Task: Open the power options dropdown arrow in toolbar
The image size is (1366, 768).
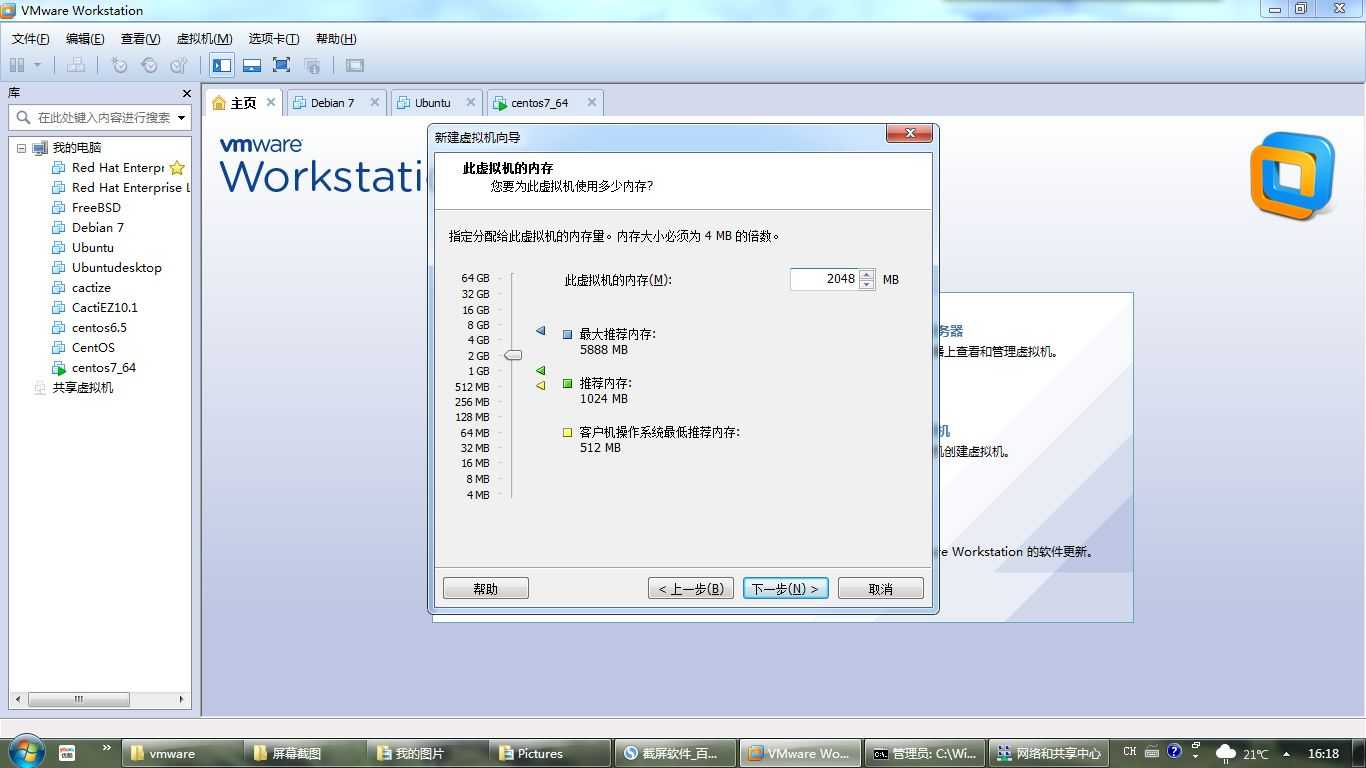Action: pyautogui.click(x=38, y=65)
